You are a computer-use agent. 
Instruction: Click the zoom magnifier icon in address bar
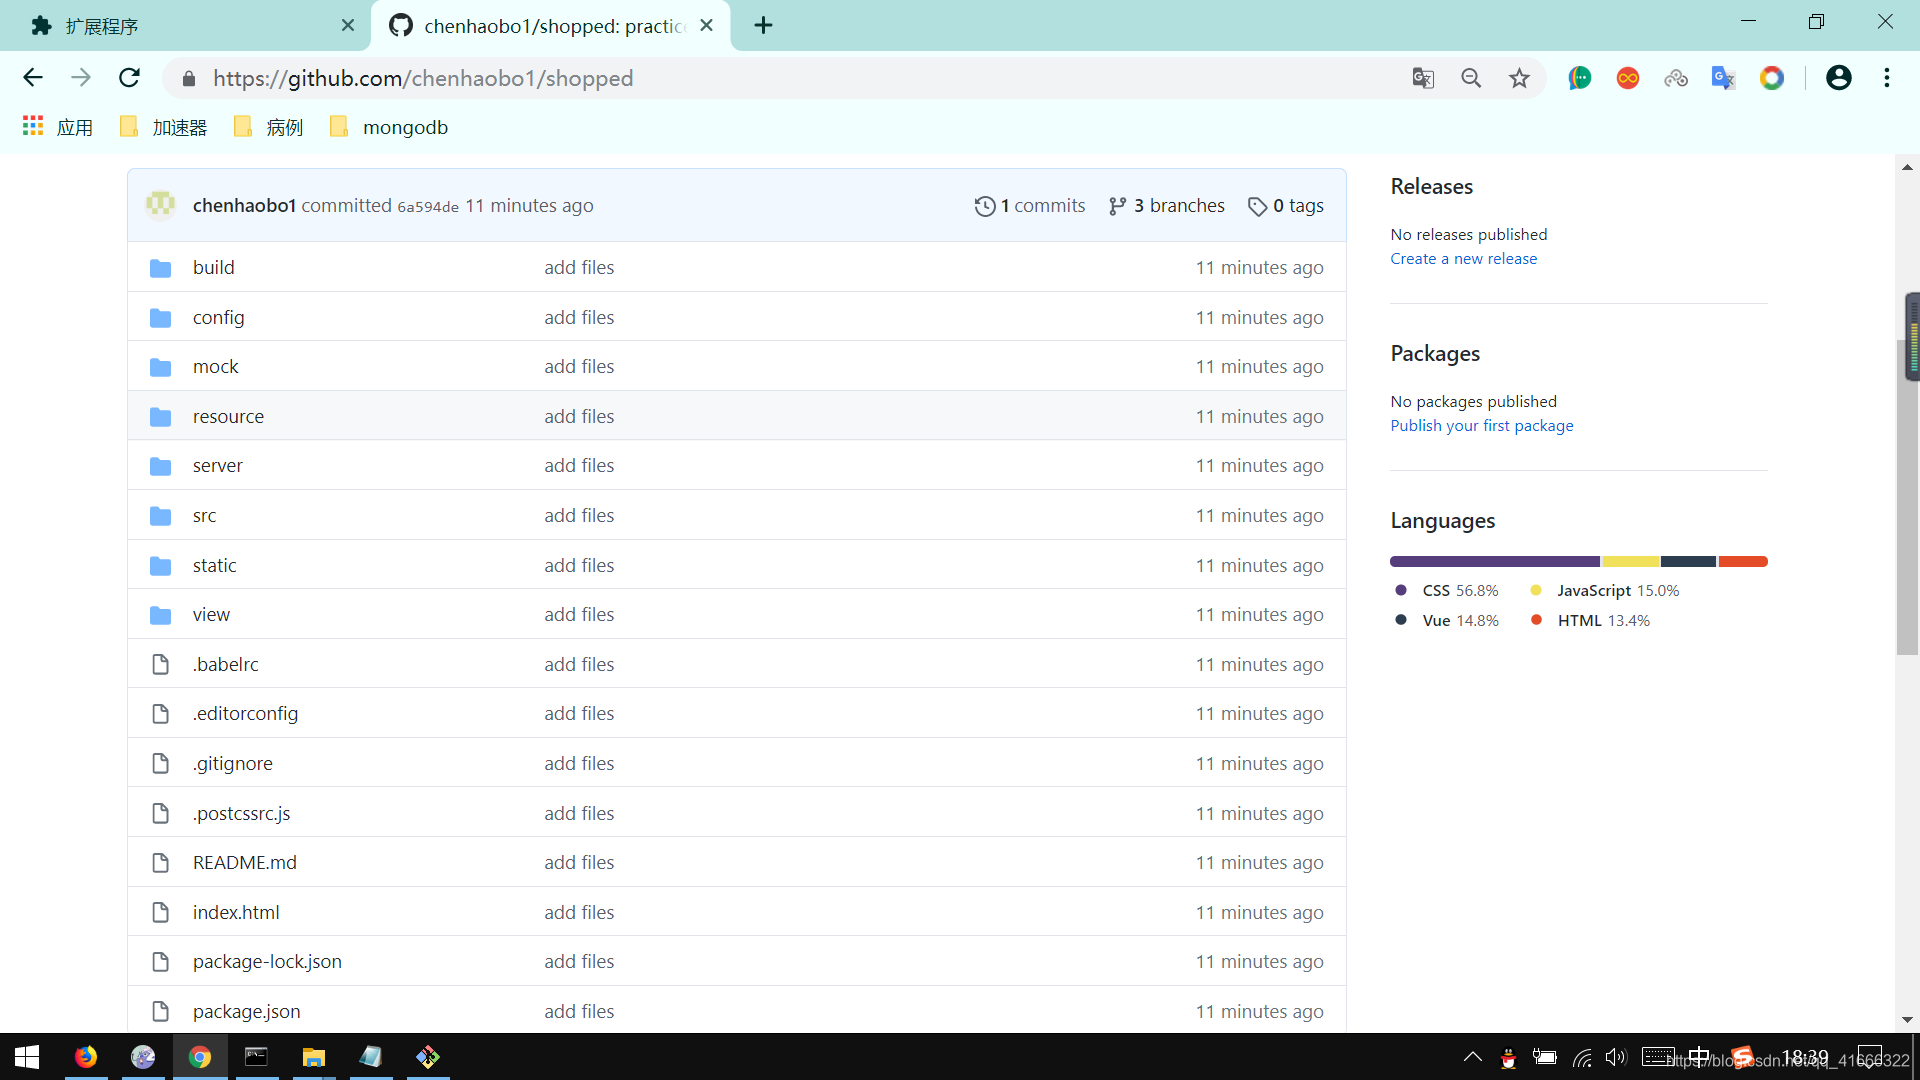coord(1471,78)
